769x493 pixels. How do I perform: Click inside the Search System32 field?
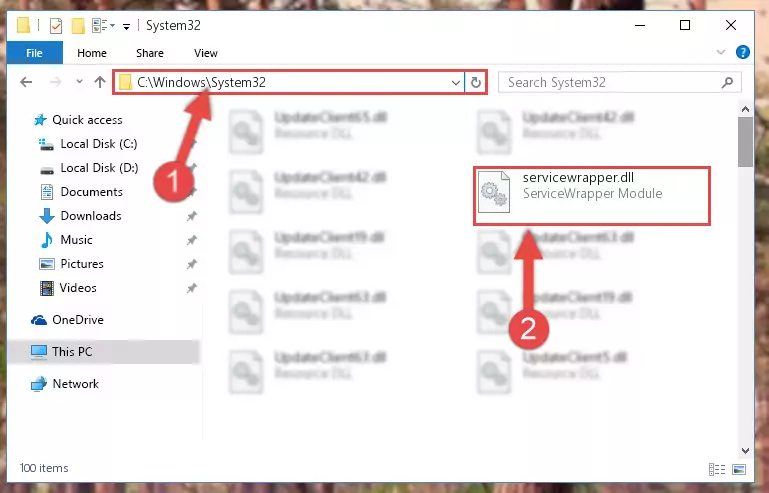(611, 82)
